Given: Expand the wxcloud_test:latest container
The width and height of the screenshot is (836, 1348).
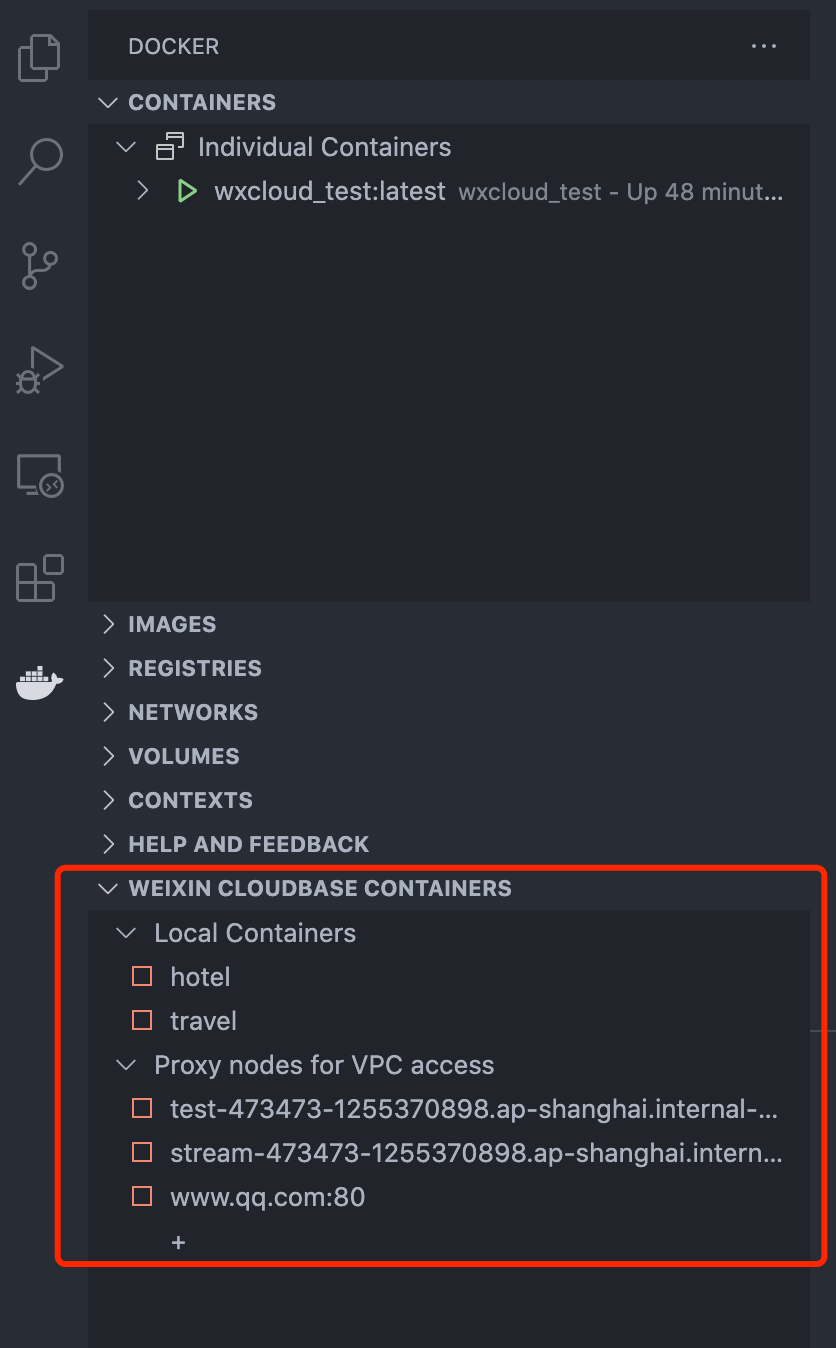Looking at the screenshot, I should point(143,191).
